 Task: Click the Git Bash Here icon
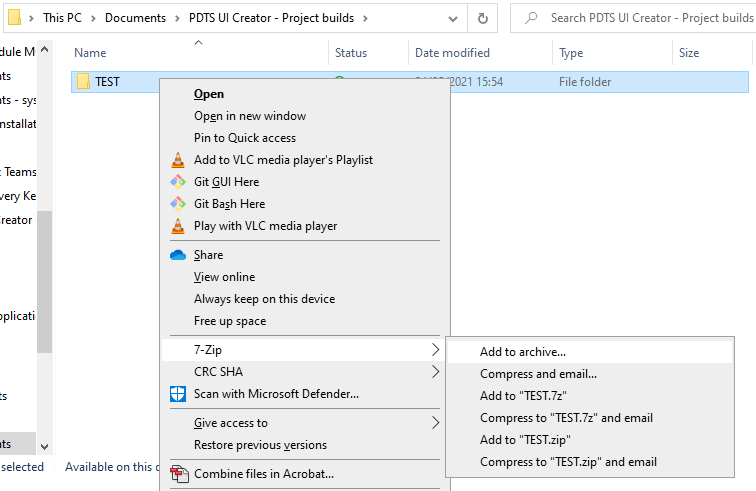pos(178,204)
